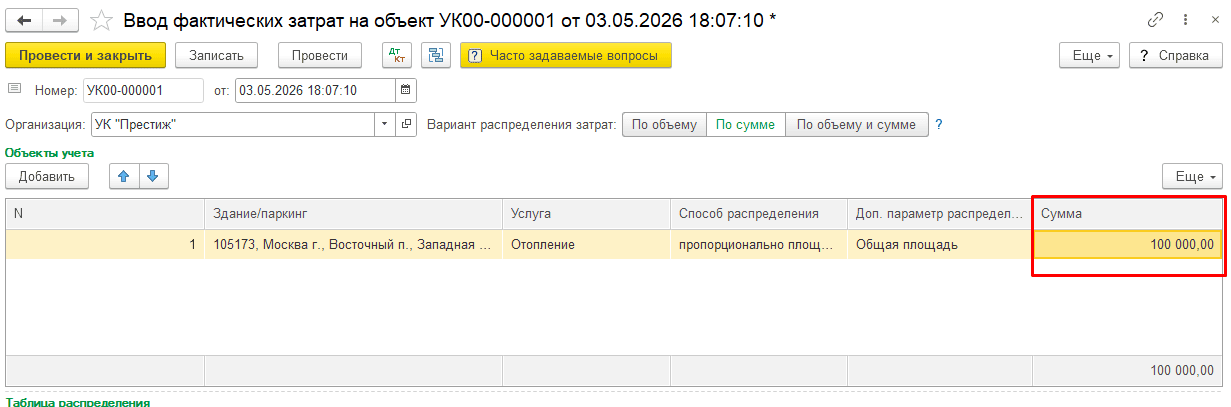This screenshot has height=407, width=1231.
Task: Select По сумме distribution variant
Action: click(x=746, y=125)
